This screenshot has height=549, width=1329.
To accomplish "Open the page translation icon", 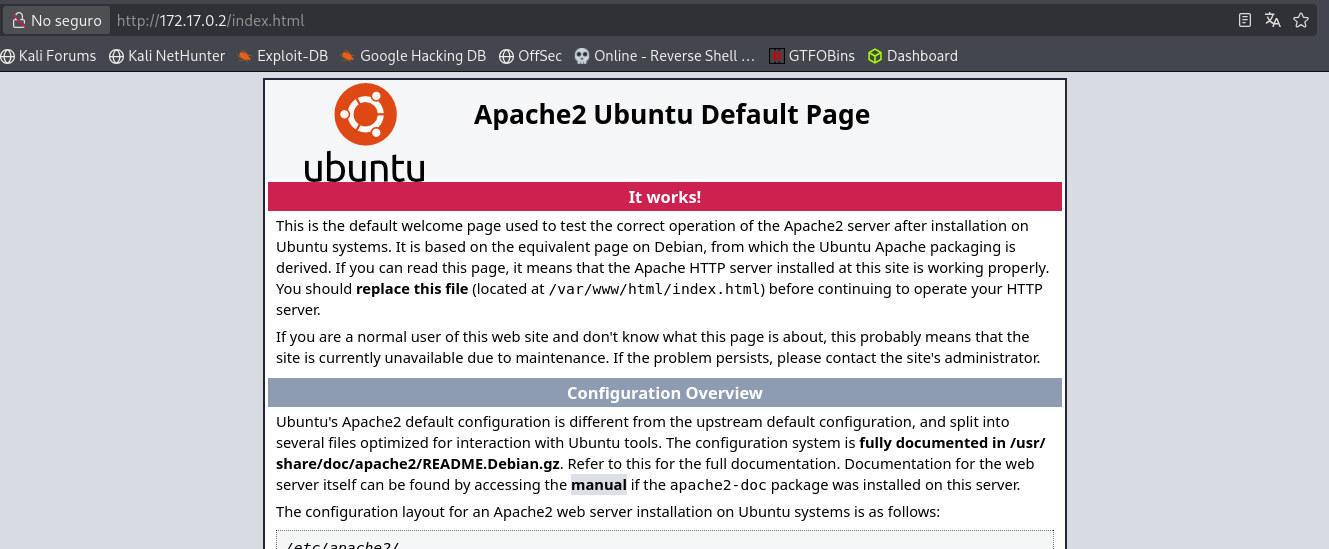I will pyautogui.click(x=1272, y=20).
